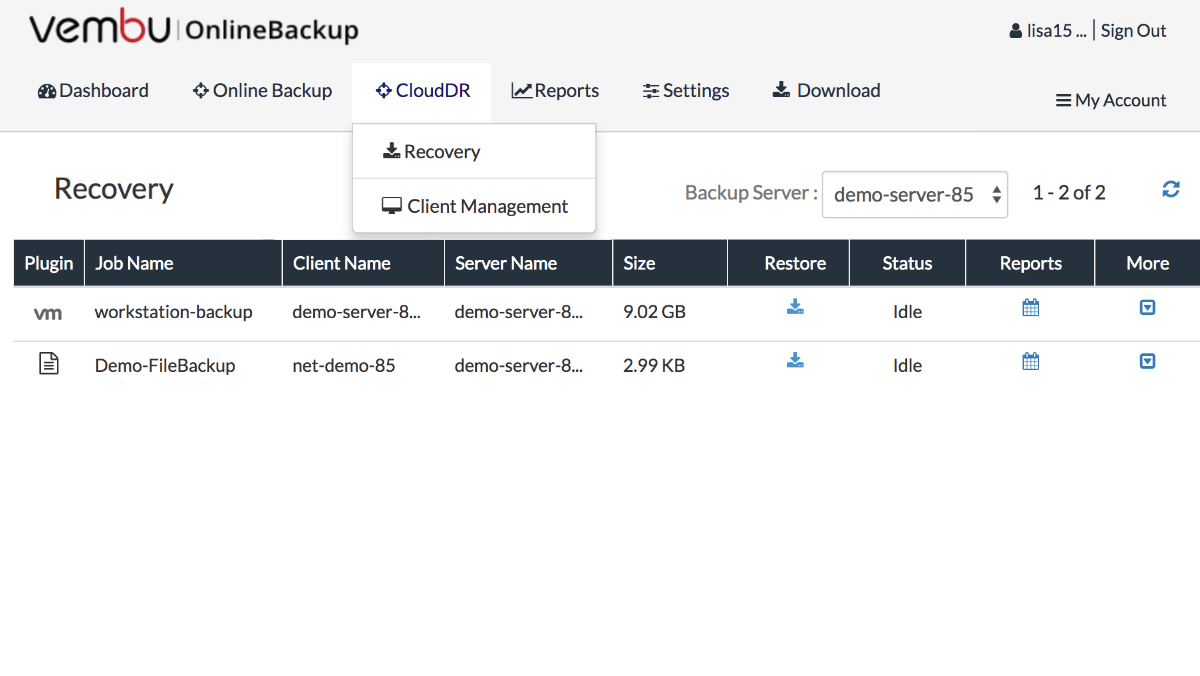Open reports calendar for Demo-FileBackup

1031,361
